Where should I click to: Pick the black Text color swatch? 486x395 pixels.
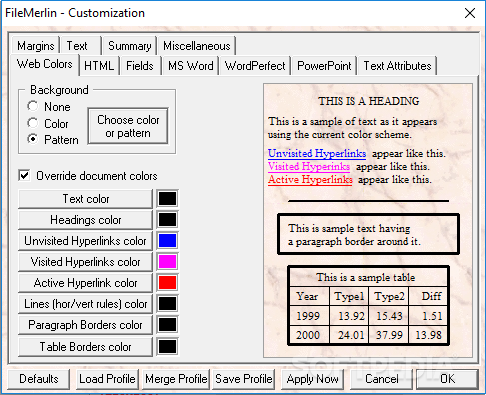click(x=167, y=199)
